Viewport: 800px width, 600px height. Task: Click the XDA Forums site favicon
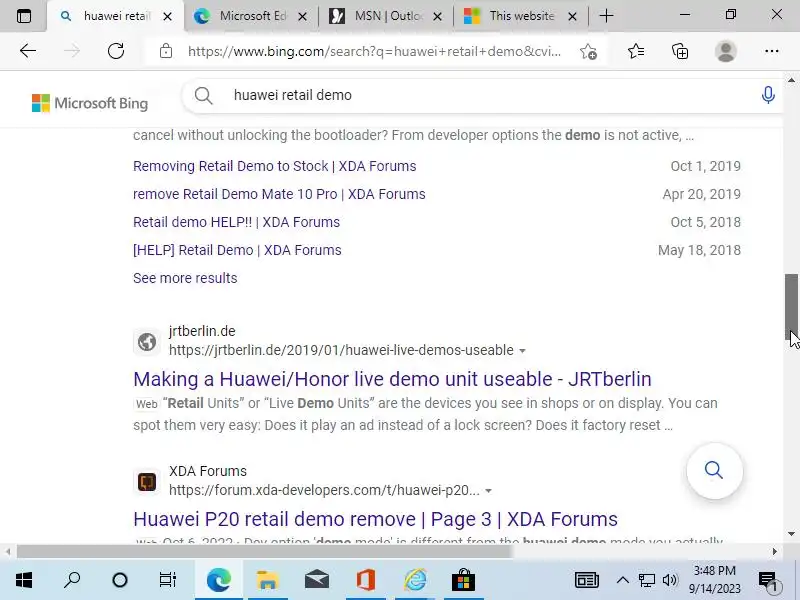click(147, 482)
